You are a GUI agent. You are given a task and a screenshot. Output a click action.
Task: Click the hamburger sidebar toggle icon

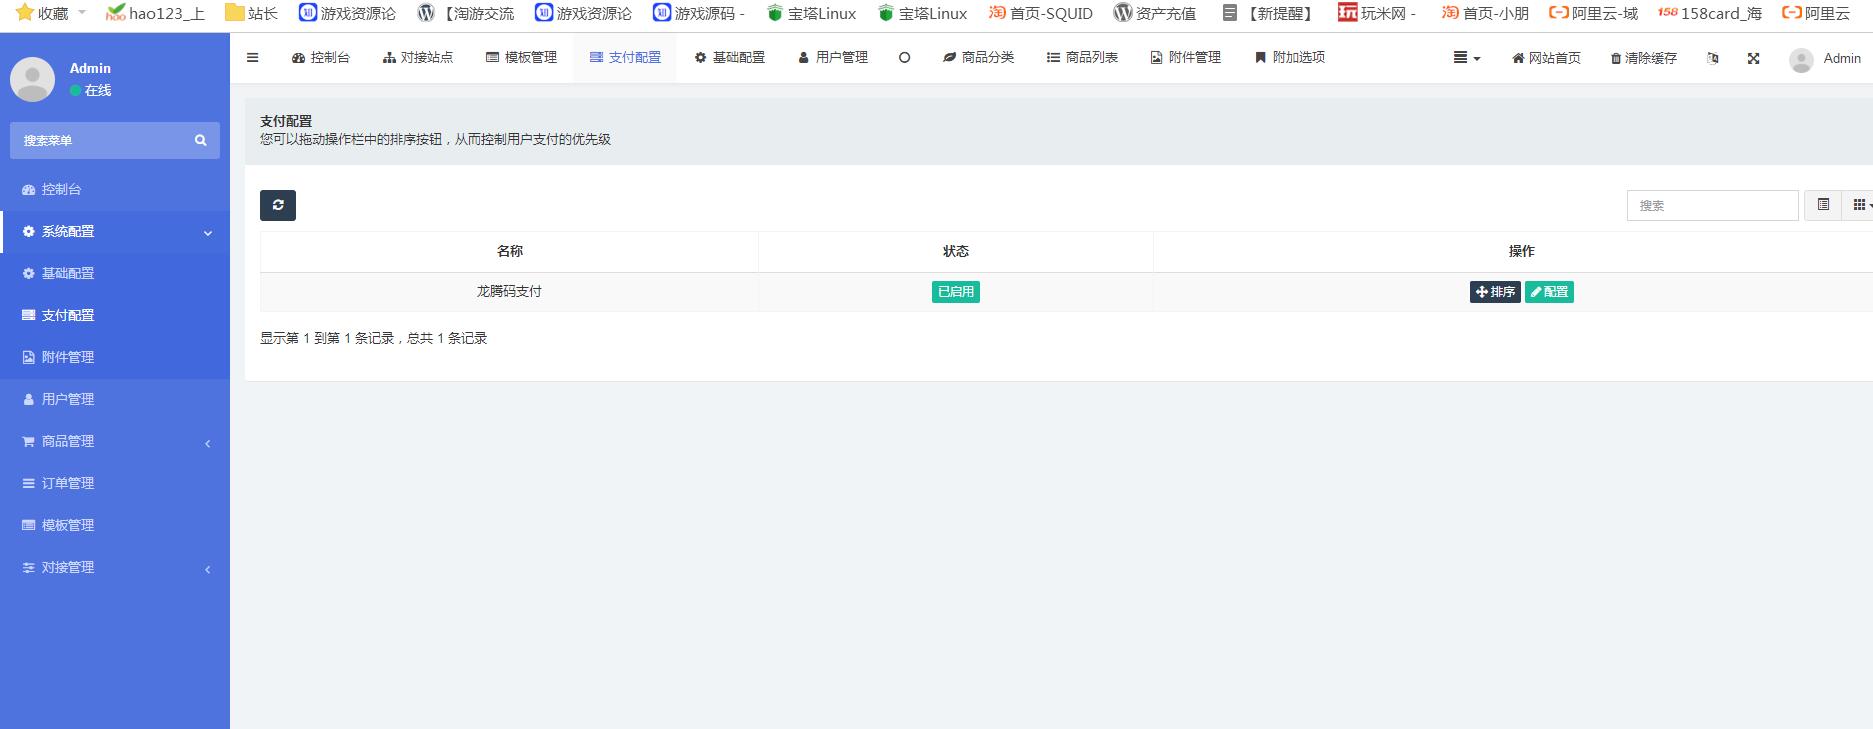pos(253,58)
